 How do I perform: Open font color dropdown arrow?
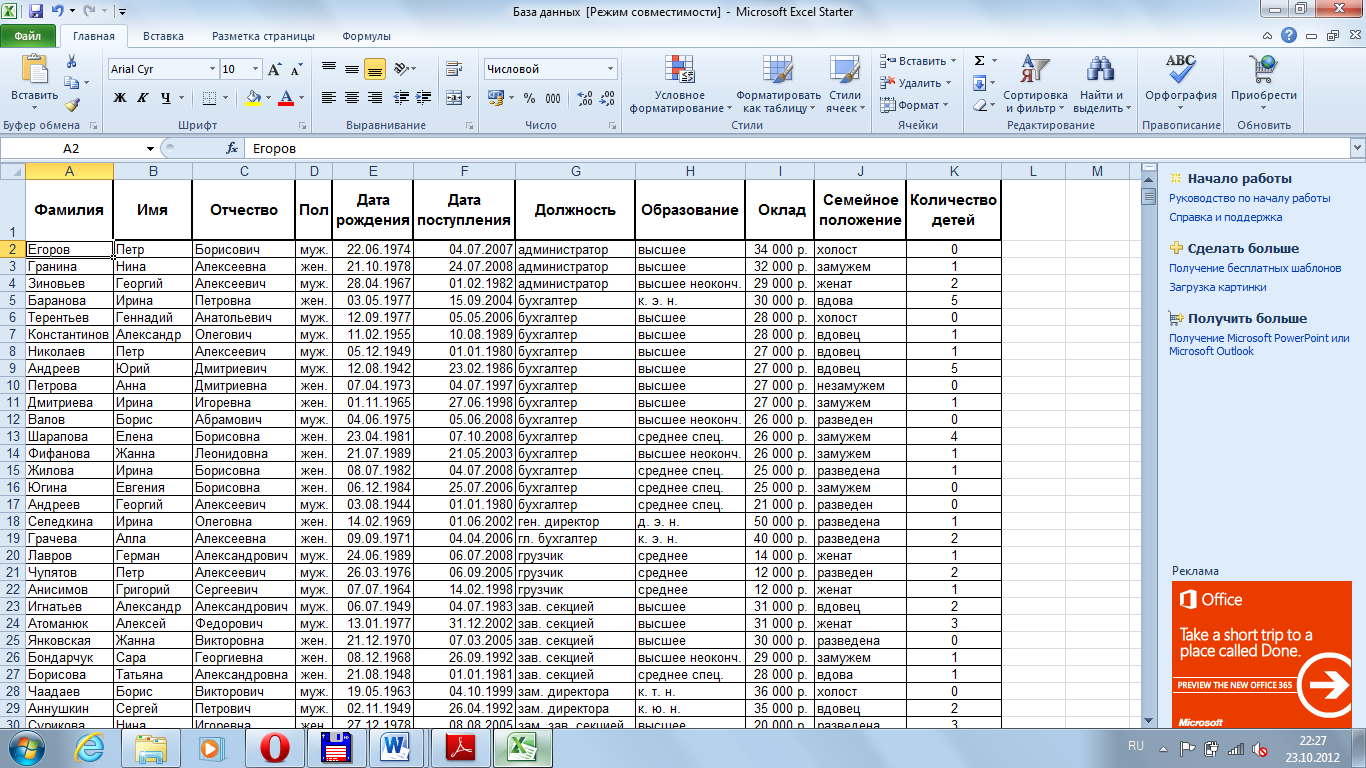pyautogui.click(x=301, y=98)
